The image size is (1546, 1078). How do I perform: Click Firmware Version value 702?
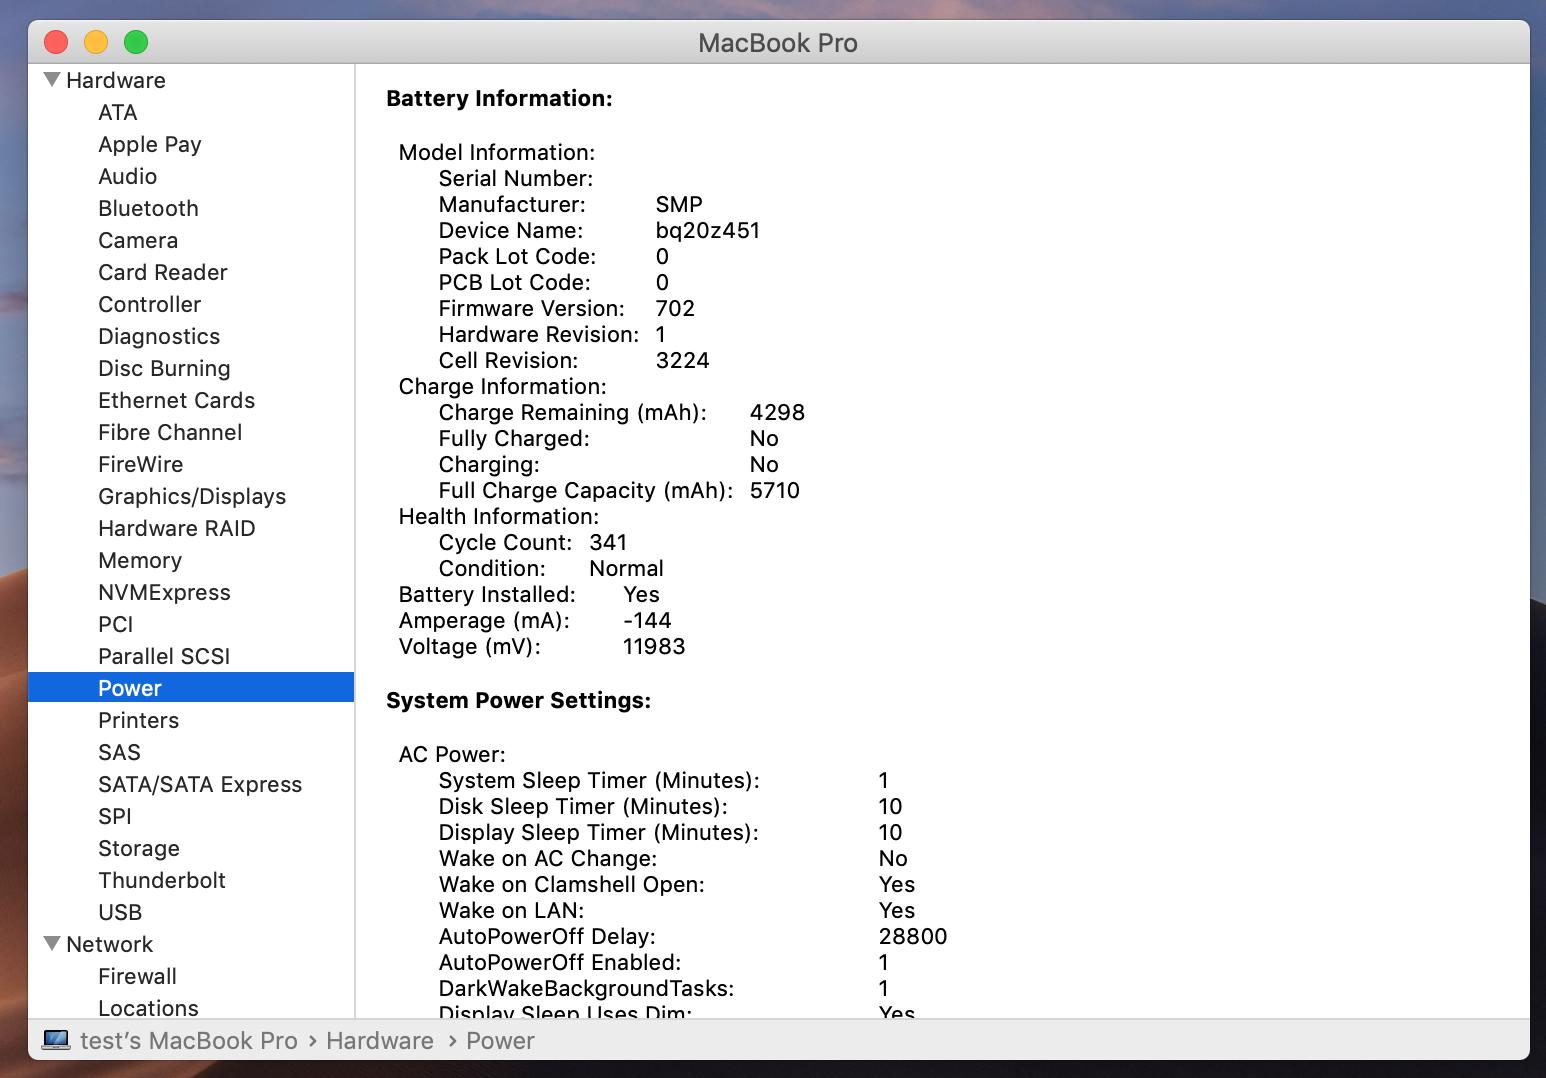pyautogui.click(x=675, y=308)
